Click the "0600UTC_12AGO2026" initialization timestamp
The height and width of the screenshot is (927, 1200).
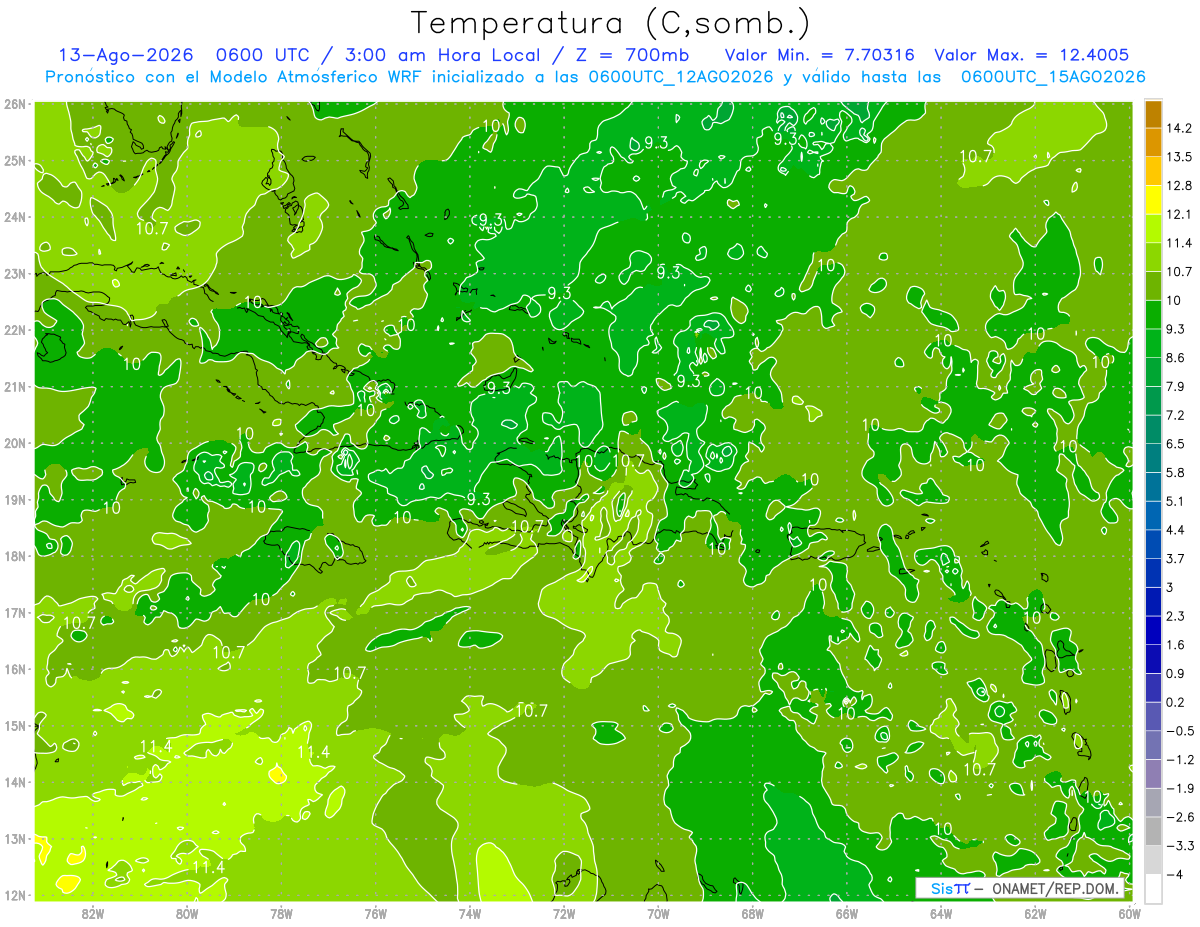click(681, 77)
